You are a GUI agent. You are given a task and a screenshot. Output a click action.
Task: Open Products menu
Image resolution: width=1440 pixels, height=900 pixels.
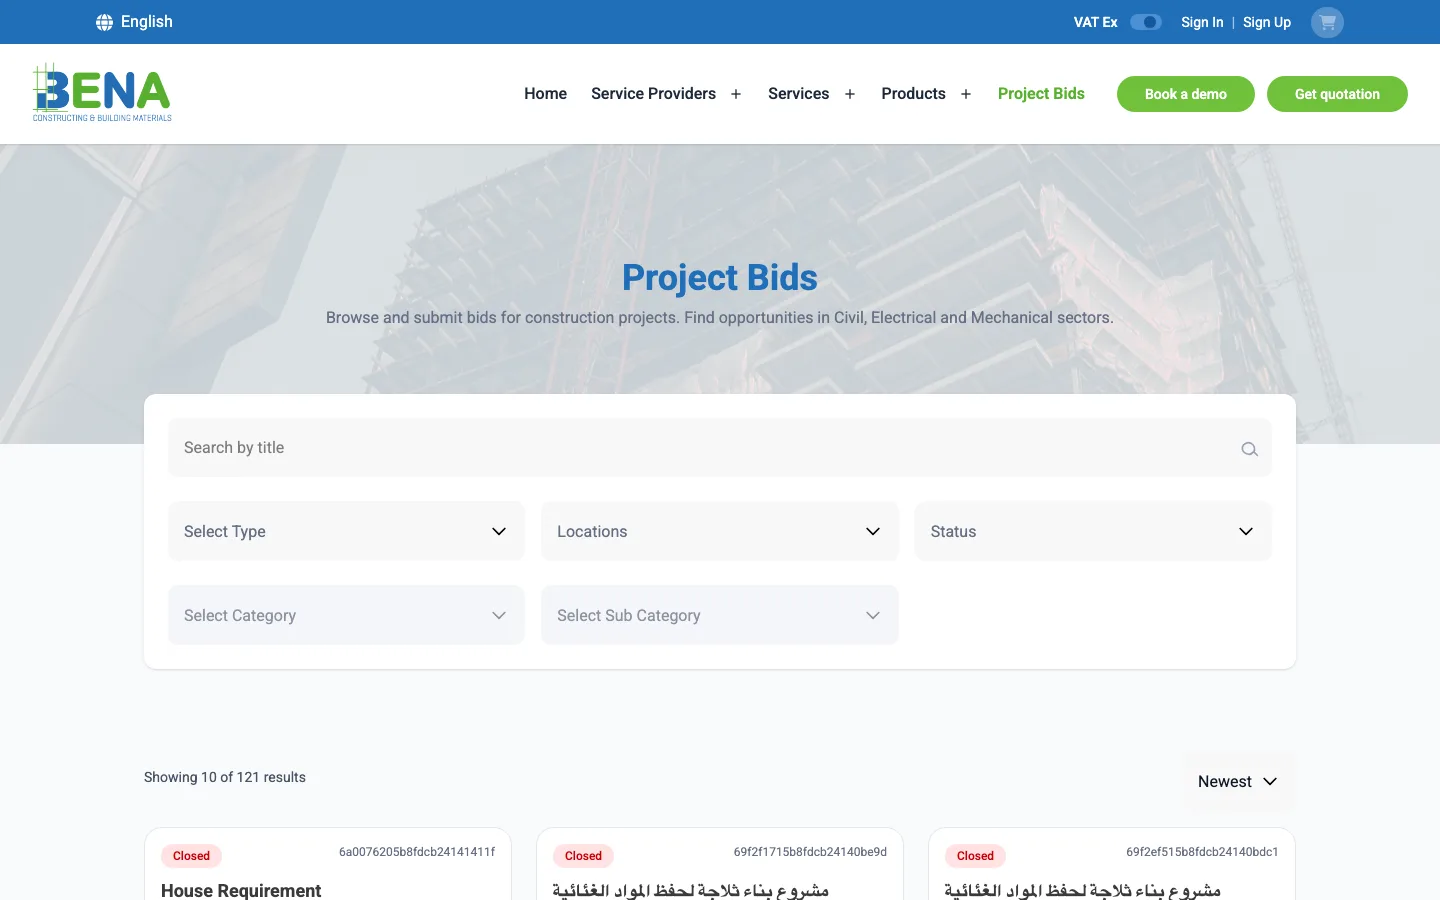[x=913, y=94]
